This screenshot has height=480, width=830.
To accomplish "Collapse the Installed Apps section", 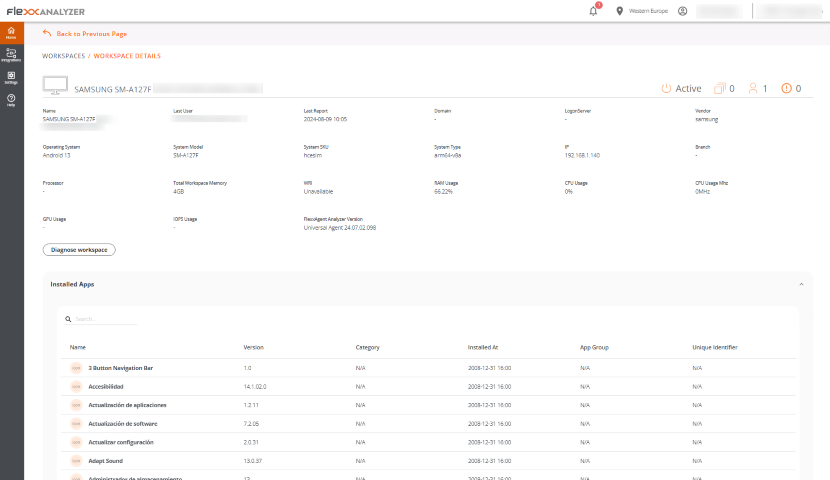I will click(x=801, y=284).
